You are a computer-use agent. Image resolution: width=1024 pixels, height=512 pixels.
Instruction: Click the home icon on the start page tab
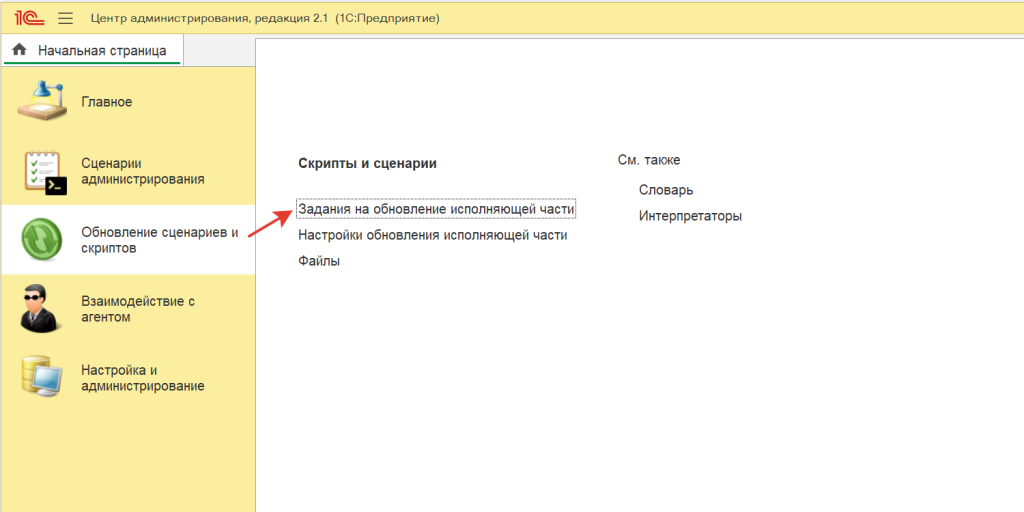pos(19,50)
